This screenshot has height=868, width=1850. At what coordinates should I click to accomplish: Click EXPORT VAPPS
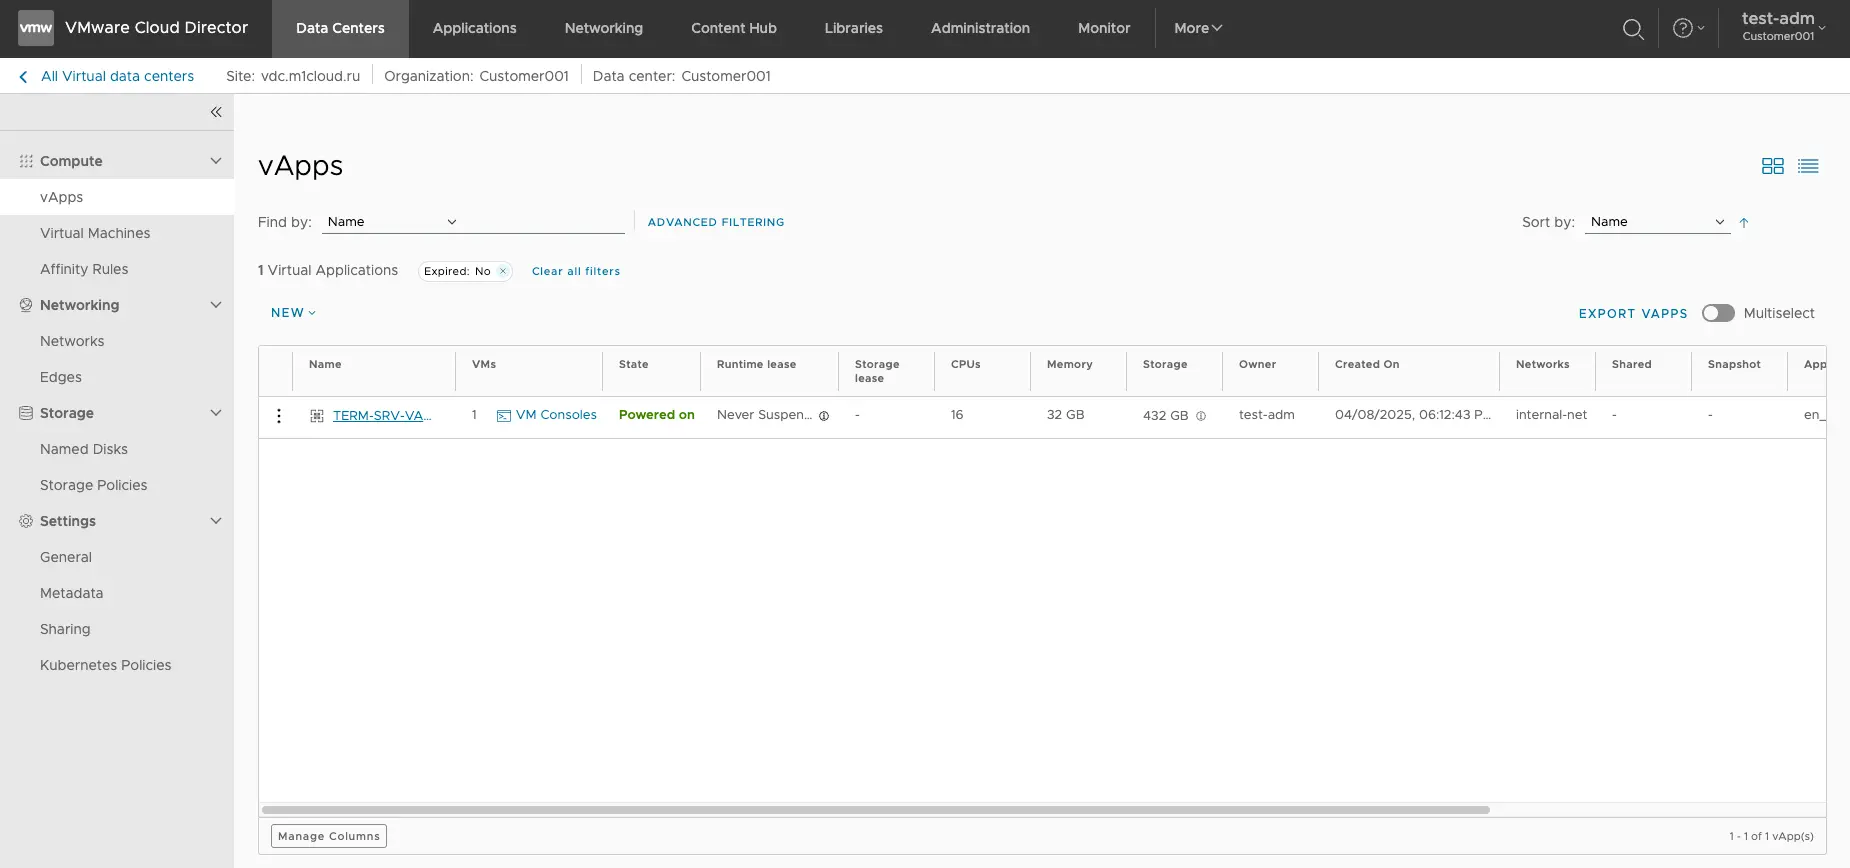[1633, 313]
